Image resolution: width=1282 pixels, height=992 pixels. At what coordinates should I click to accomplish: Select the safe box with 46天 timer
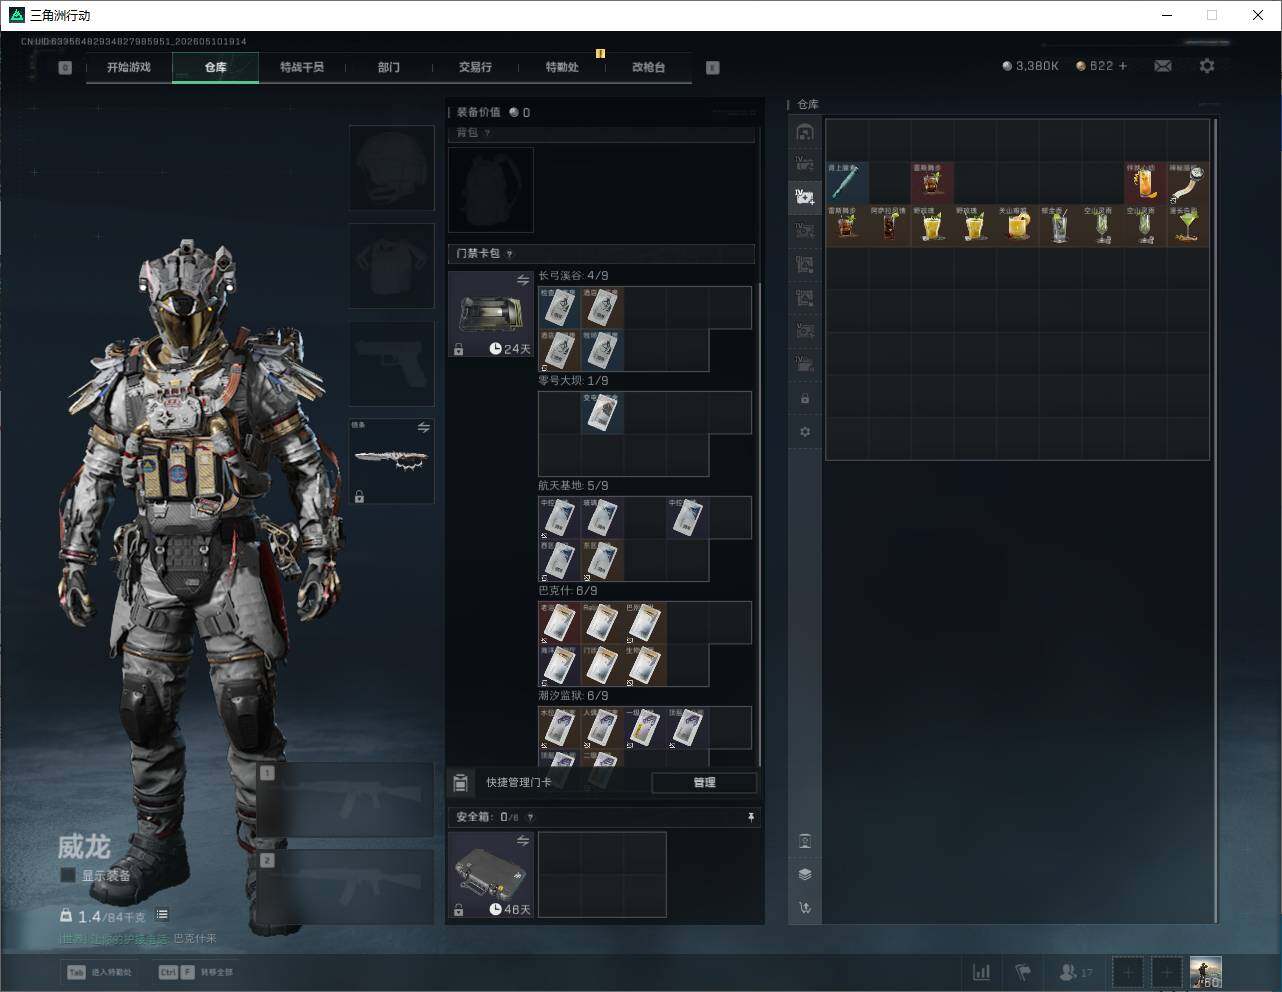pyautogui.click(x=491, y=874)
